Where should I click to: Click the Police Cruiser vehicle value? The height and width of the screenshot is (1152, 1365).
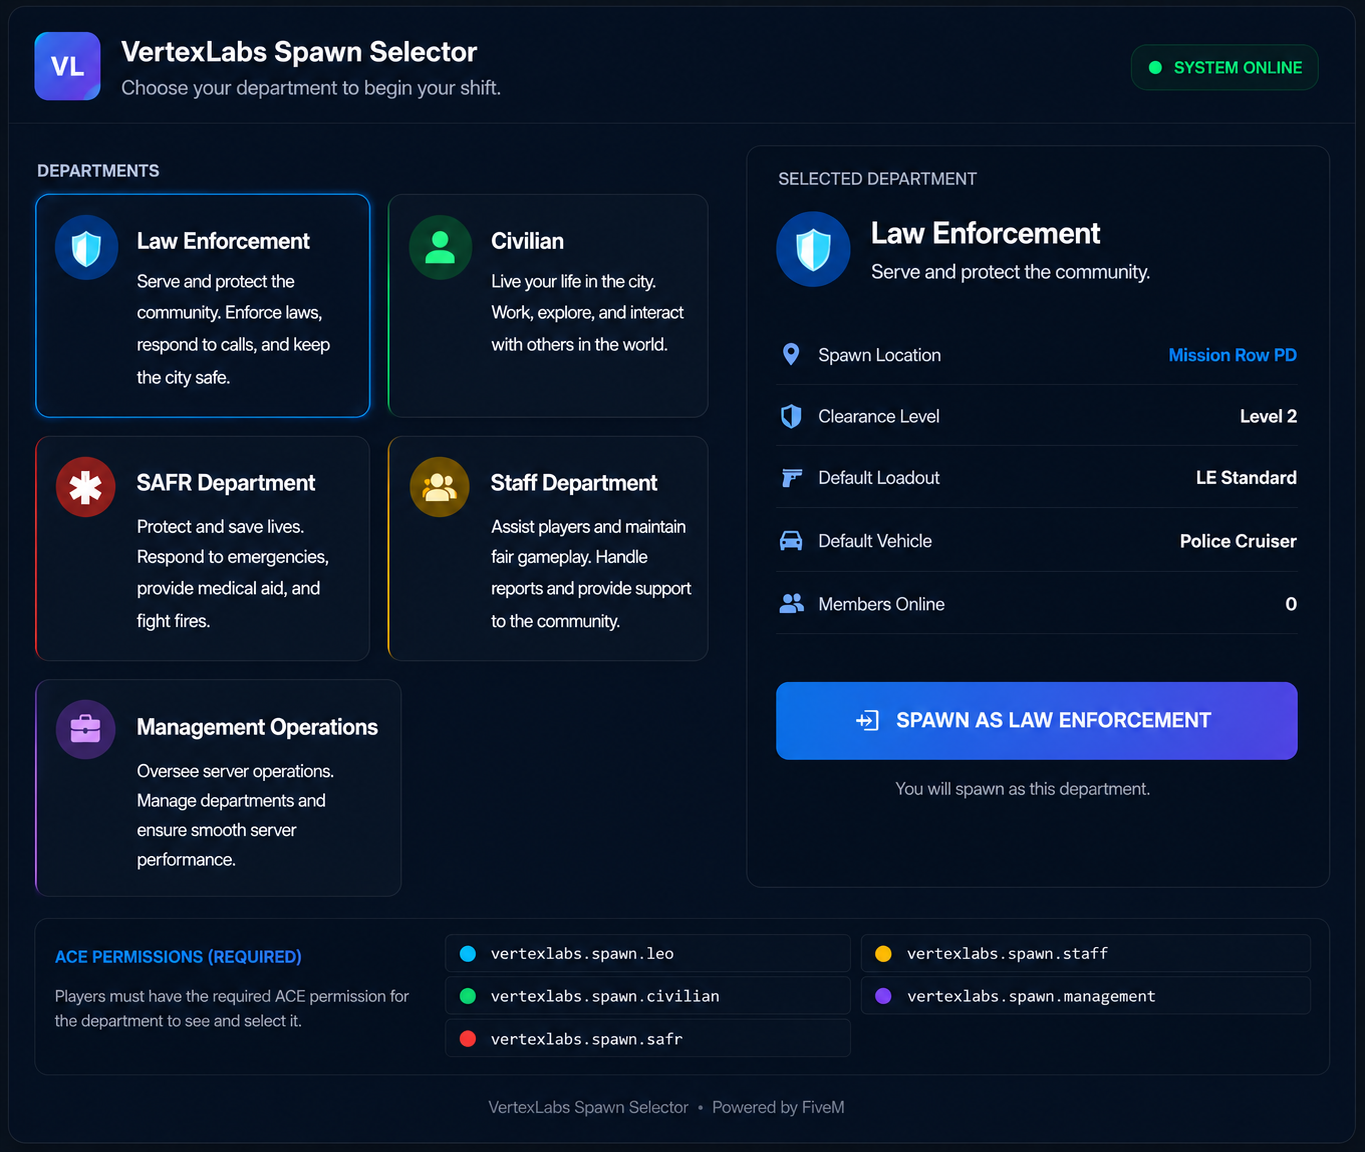point(1238,541)
